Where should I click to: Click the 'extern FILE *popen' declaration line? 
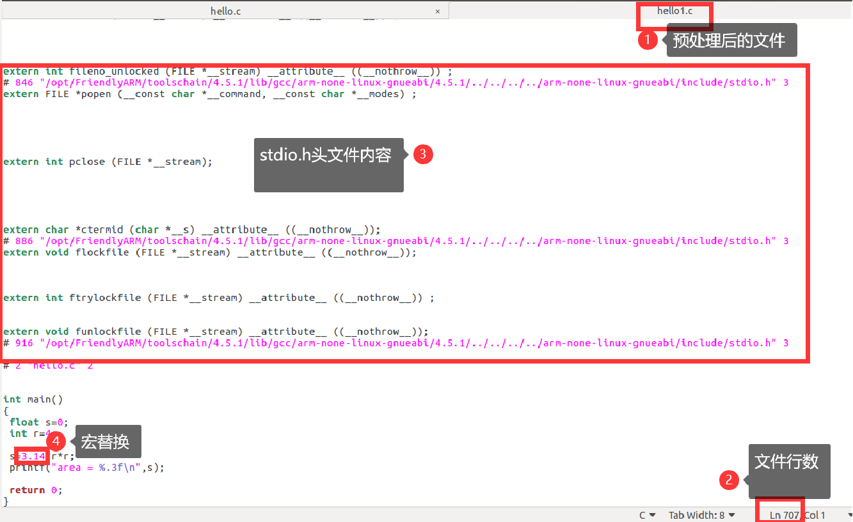[210, 94]
